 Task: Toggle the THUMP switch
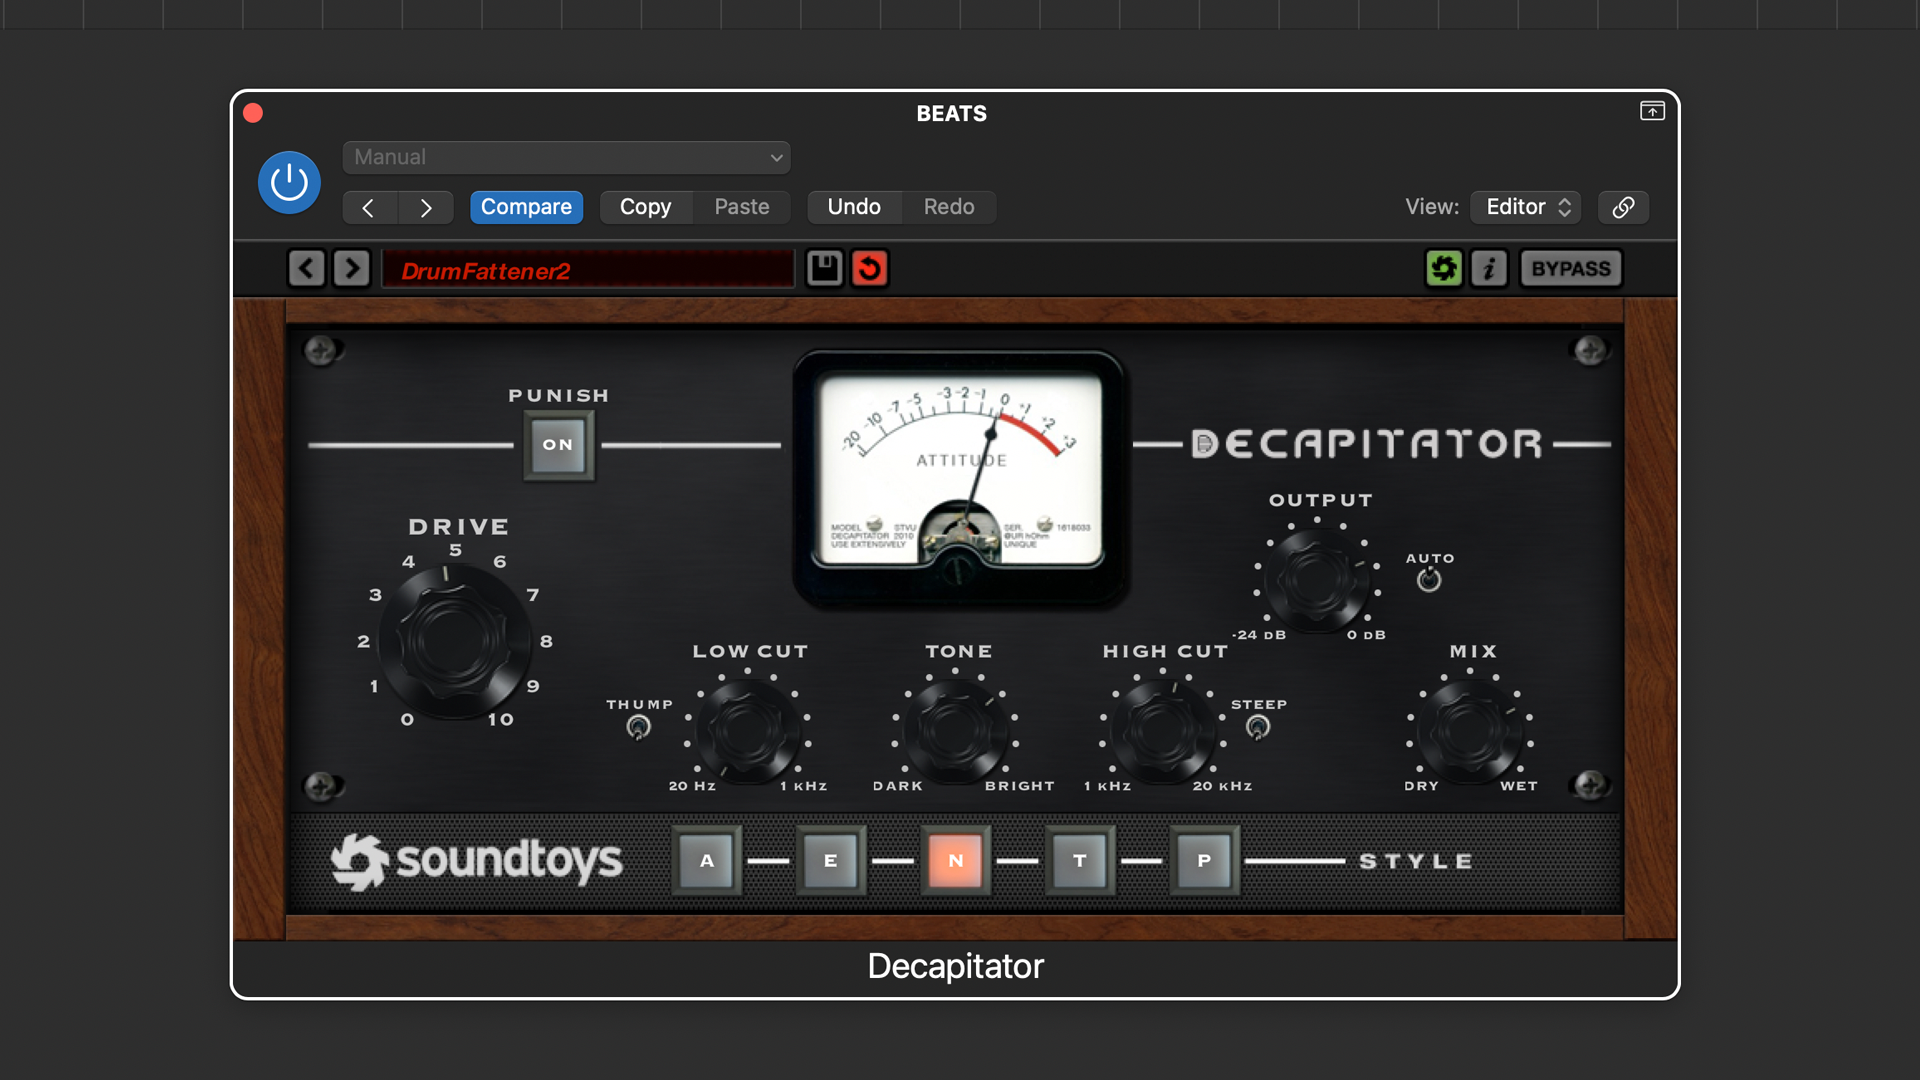click(x=638, y=727)
